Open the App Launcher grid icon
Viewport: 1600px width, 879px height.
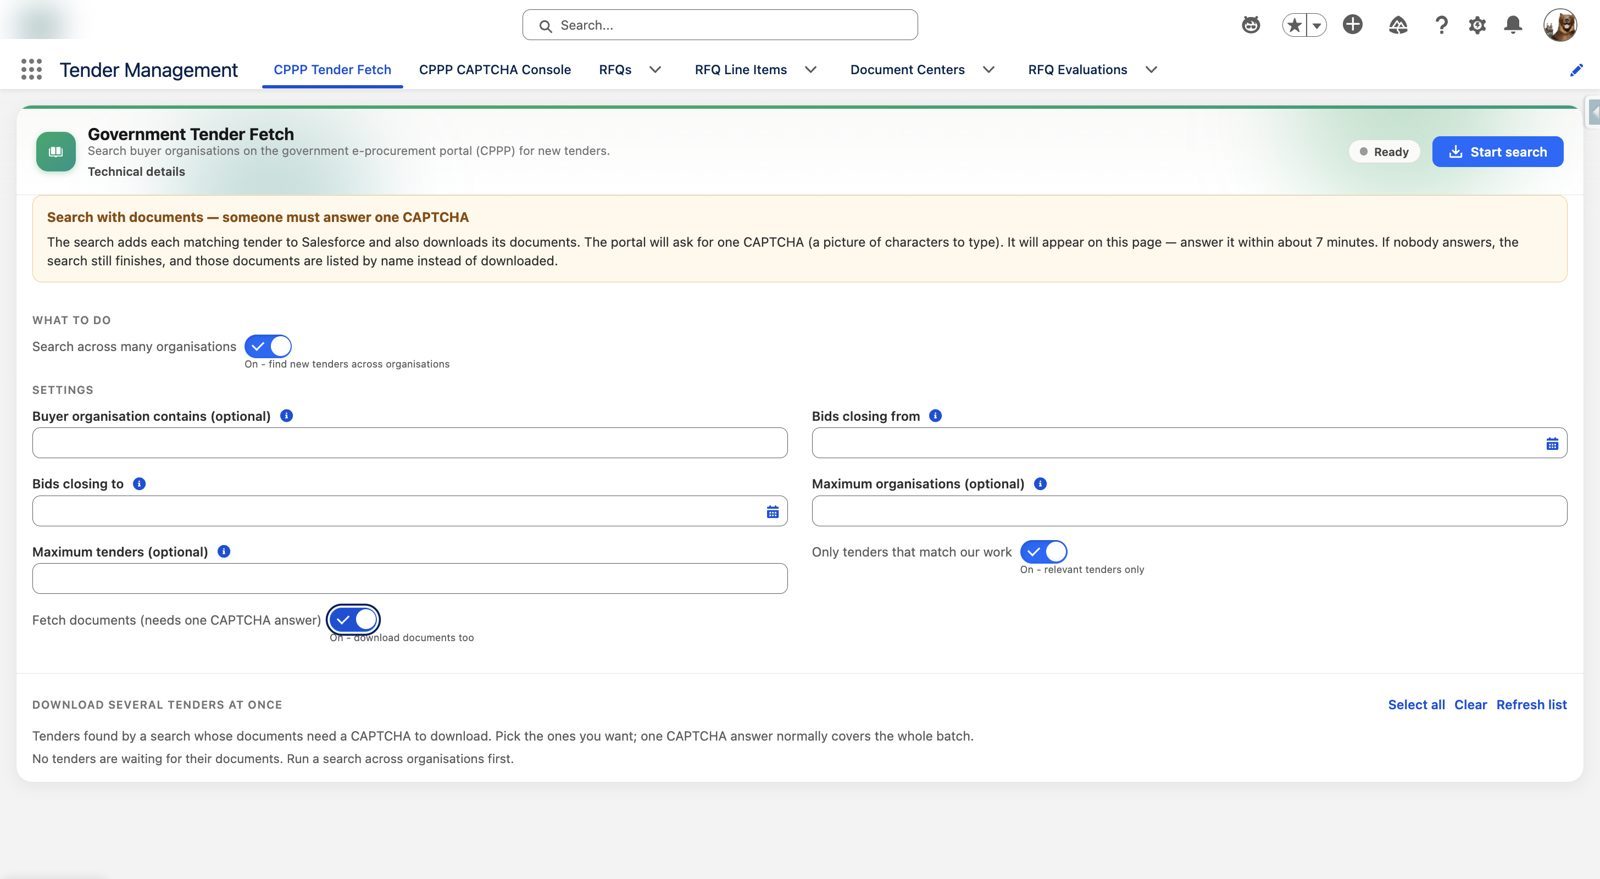(x=31, y=69)
